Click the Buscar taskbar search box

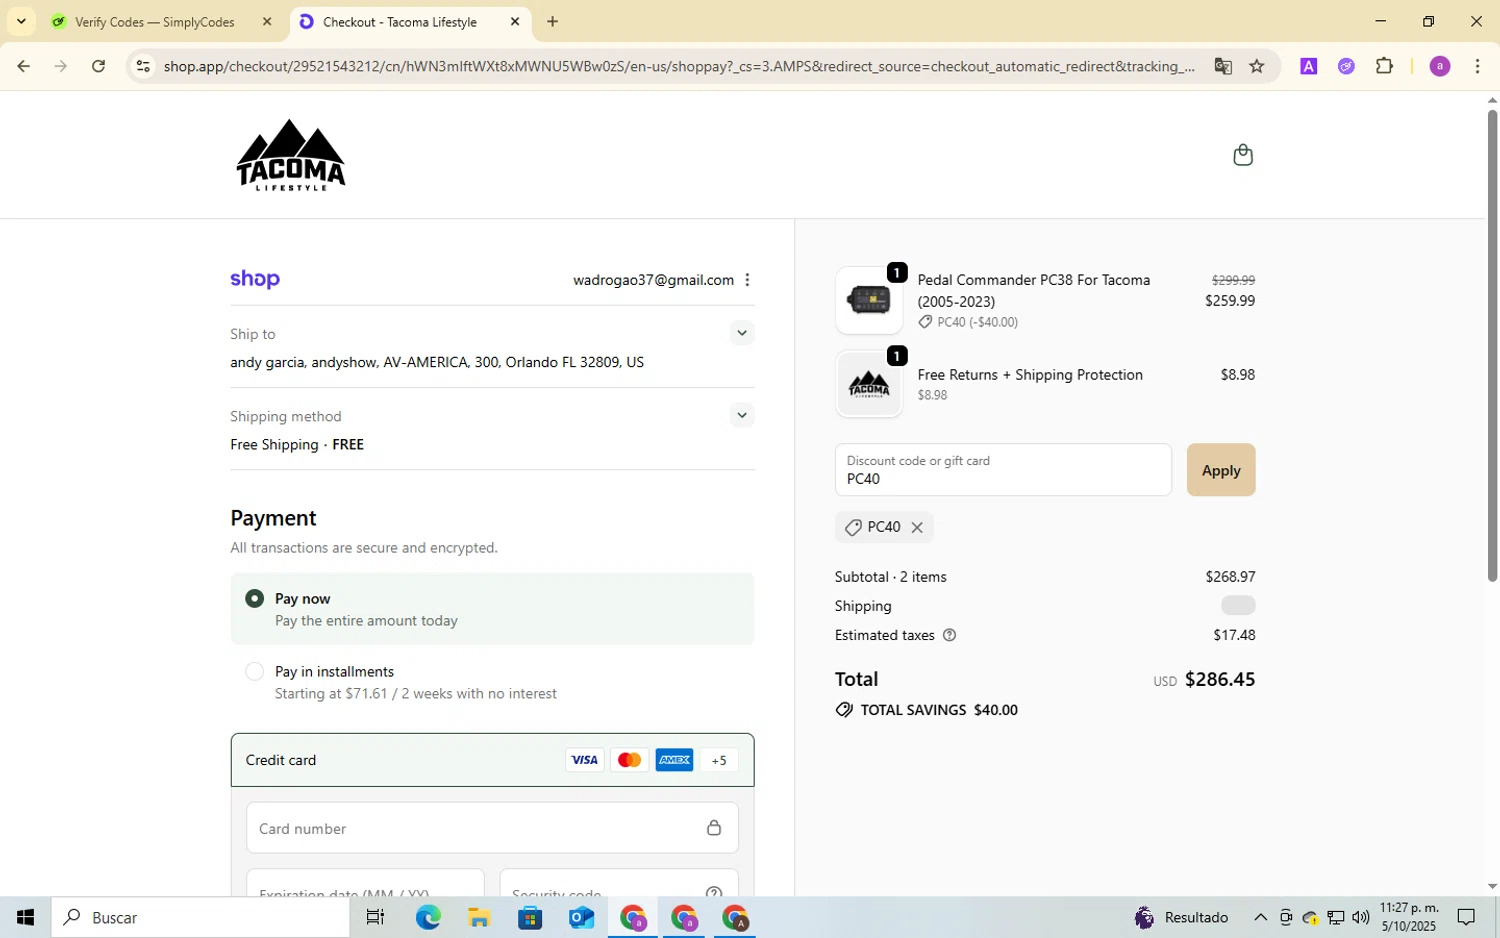pyautogui.click(x=201, y=917)
